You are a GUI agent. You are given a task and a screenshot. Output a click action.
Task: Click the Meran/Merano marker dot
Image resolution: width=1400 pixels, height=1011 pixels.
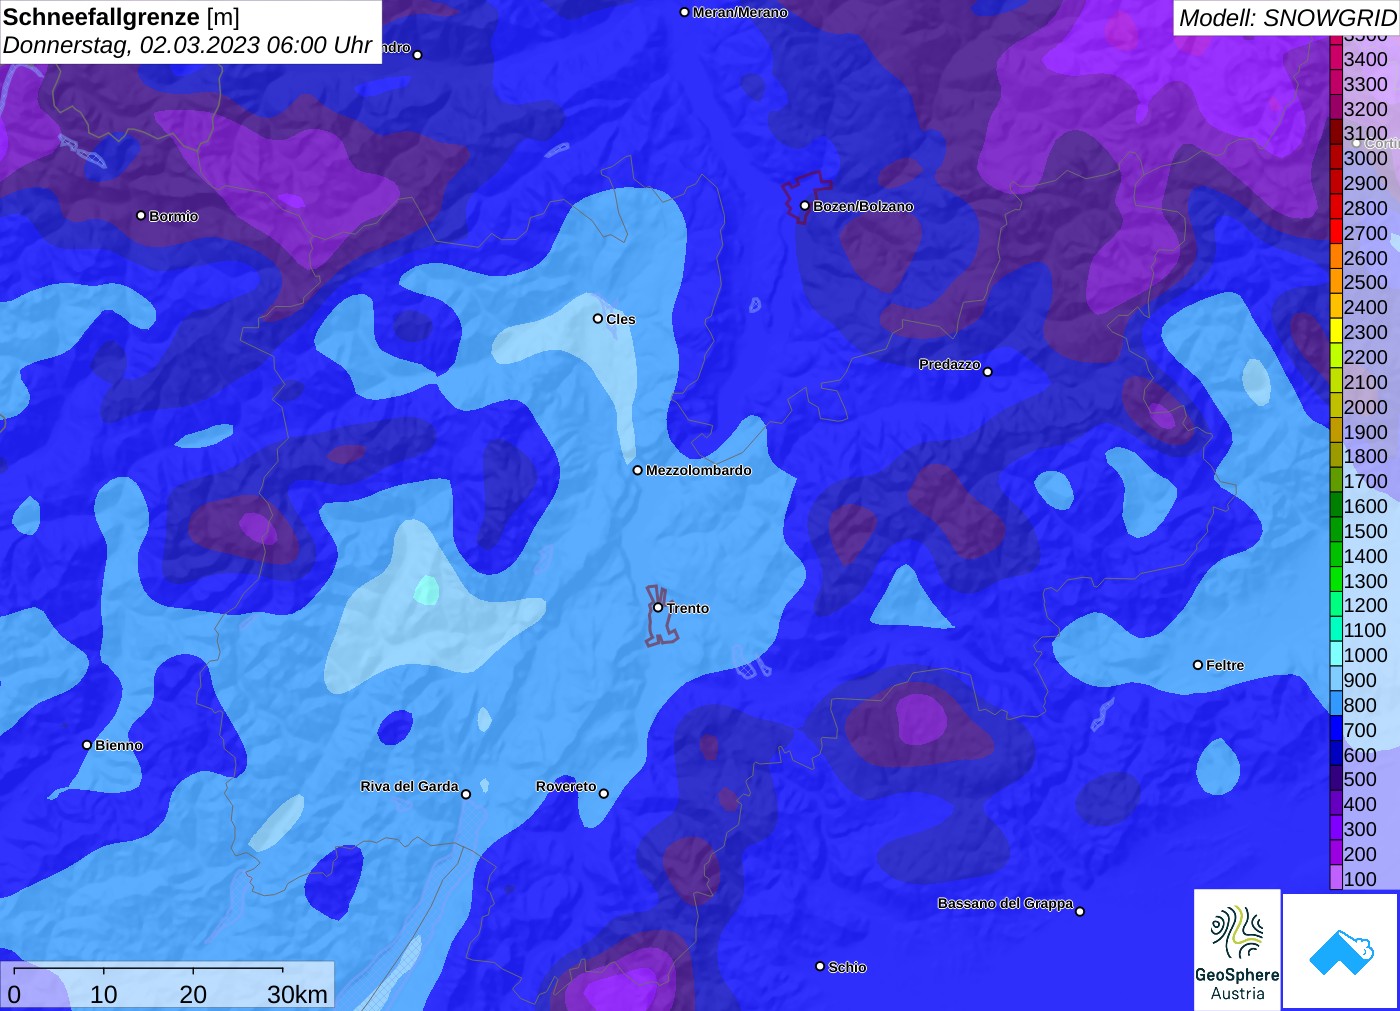(684, 13)
